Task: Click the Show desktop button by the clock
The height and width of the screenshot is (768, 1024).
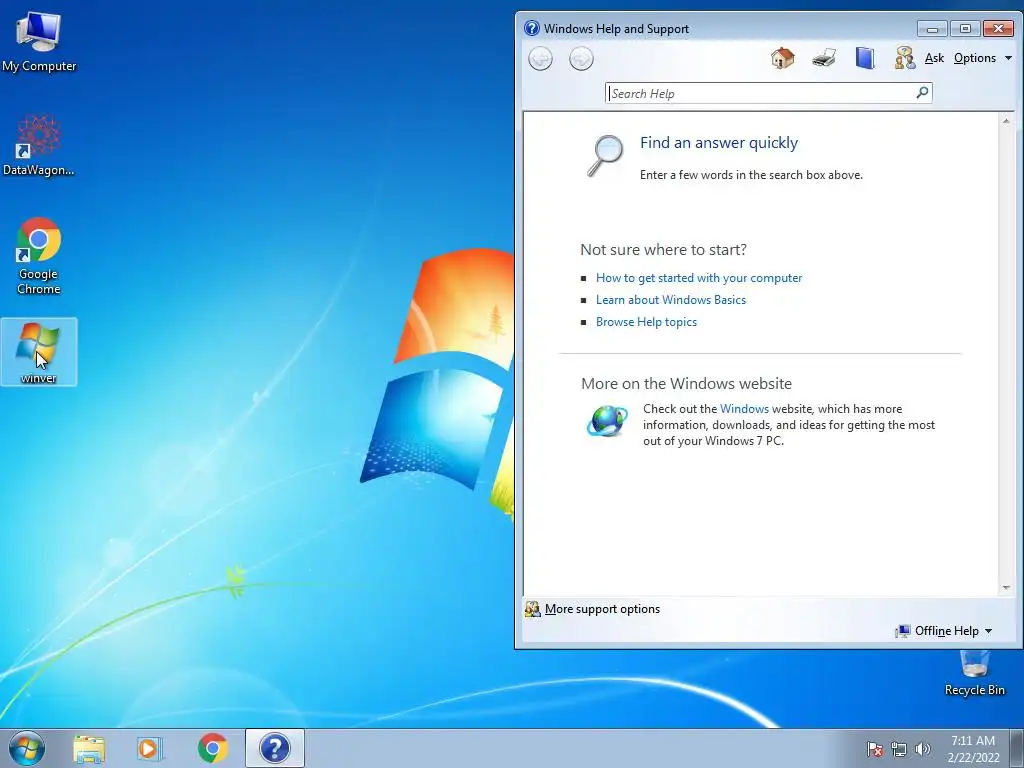Action: (x=1016, y=748)
